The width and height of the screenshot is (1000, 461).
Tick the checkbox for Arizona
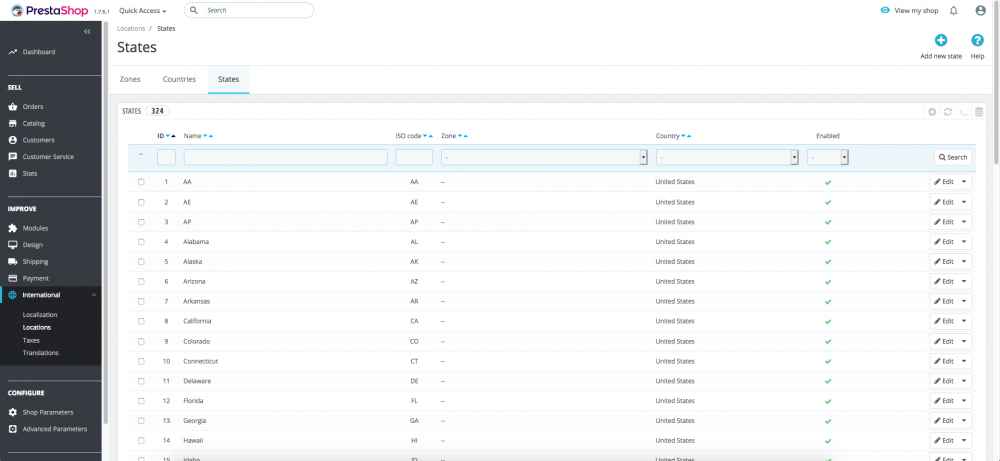(x=141, y=281)
